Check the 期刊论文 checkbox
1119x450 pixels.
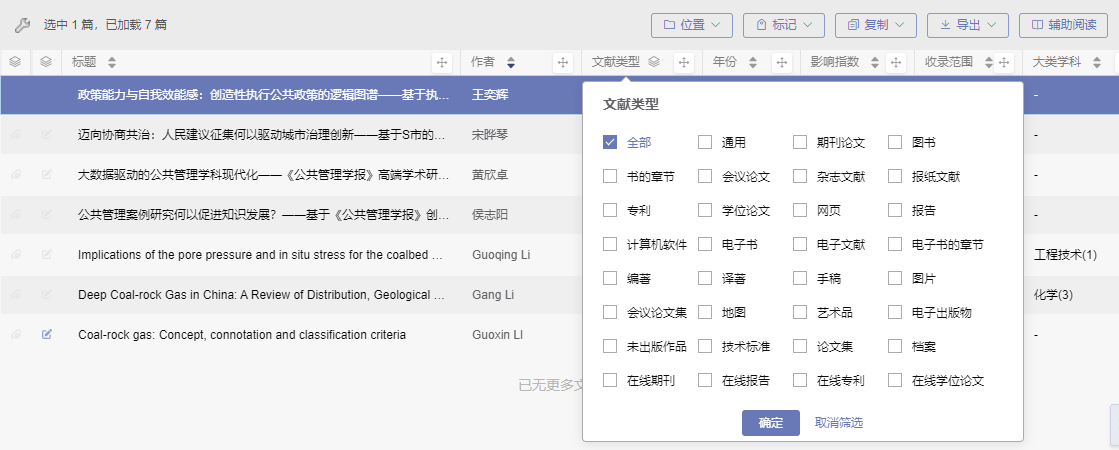800,142
